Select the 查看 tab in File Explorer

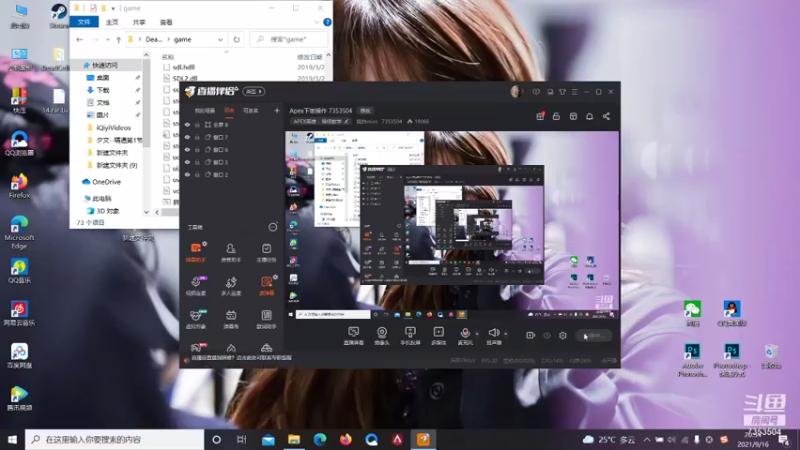coord(166,22)
